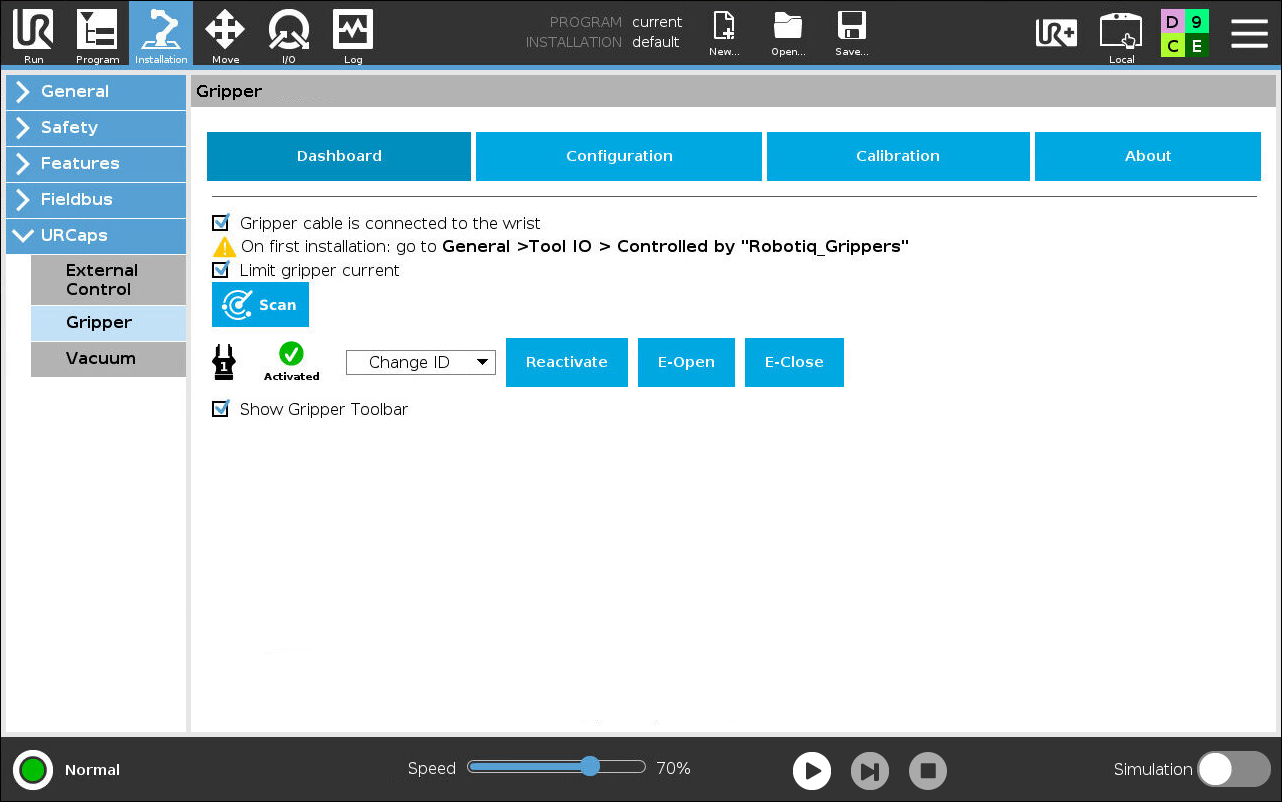Open the Configuration tab
This screenshot has height=802, width=1282.
tap(619, 156)
